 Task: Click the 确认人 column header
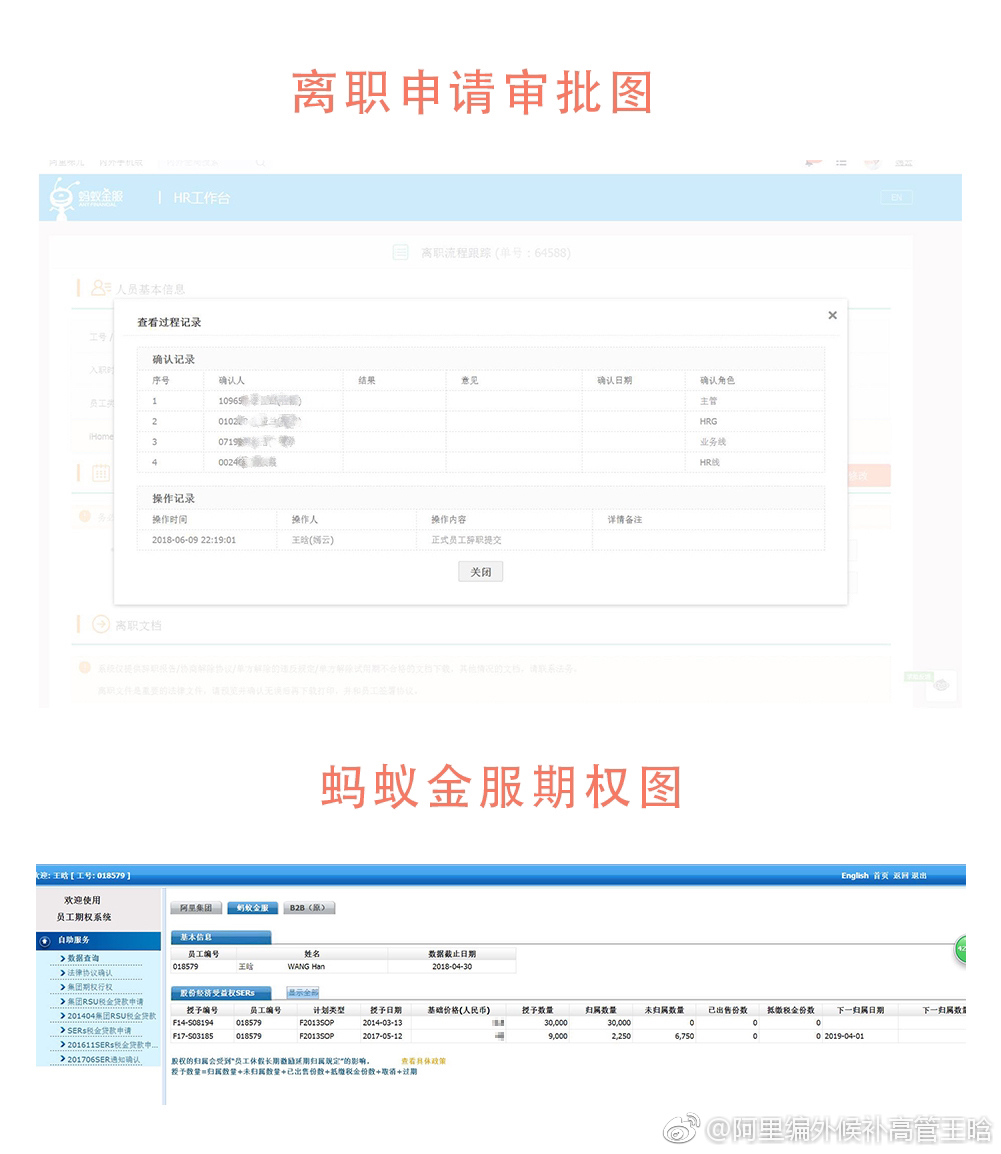[231, 380]
